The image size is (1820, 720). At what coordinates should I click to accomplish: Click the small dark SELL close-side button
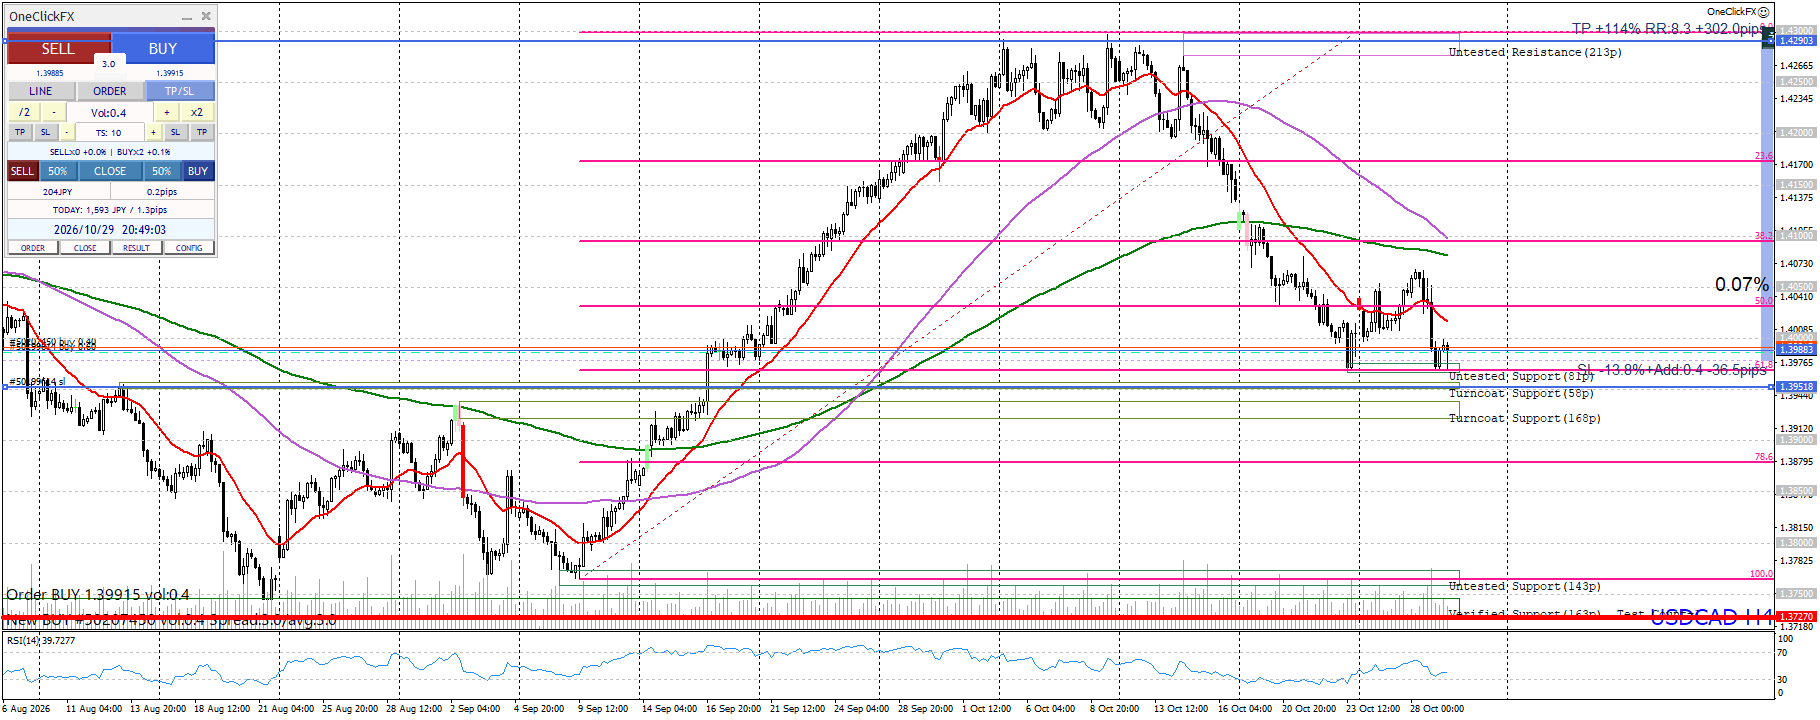pyautogui.click(x=22, y=171)
